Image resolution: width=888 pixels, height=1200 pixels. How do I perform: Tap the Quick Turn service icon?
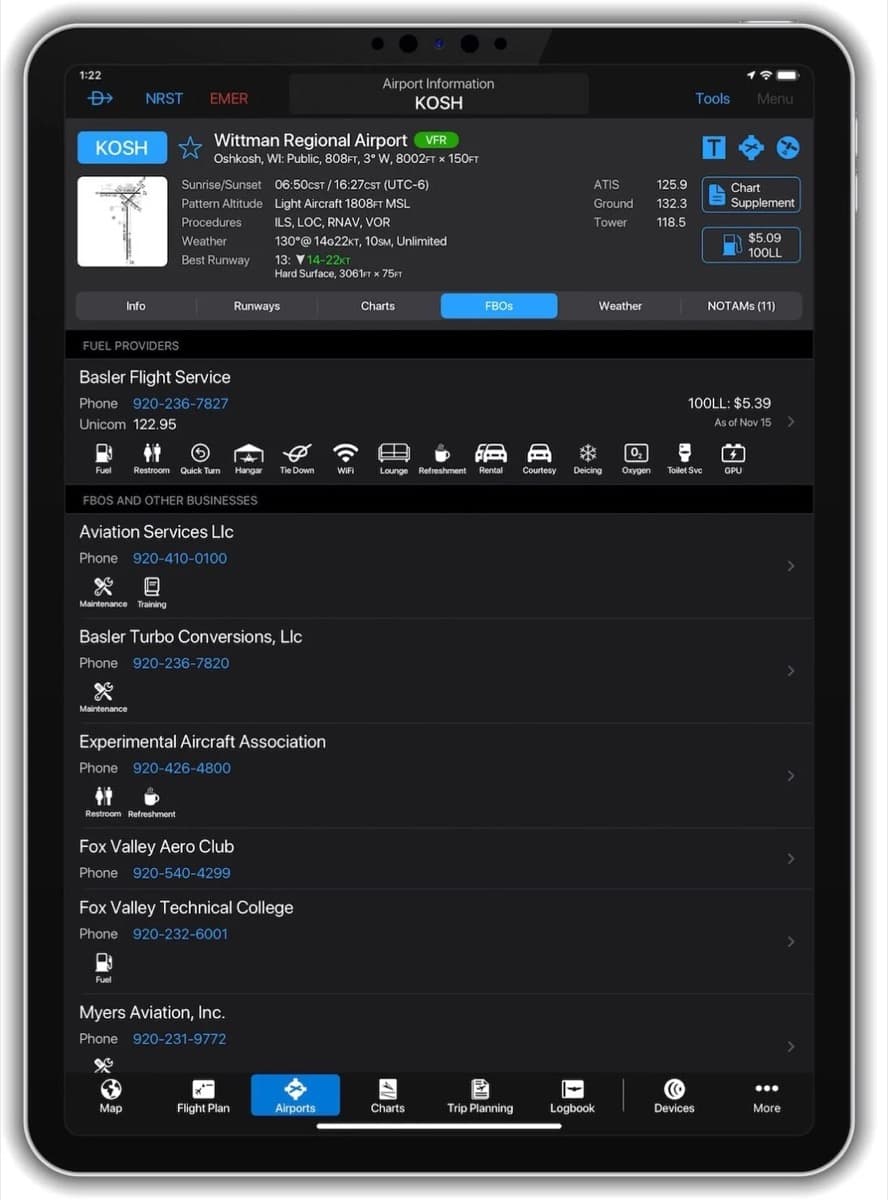pyautogui.click(x=200, y=458)
